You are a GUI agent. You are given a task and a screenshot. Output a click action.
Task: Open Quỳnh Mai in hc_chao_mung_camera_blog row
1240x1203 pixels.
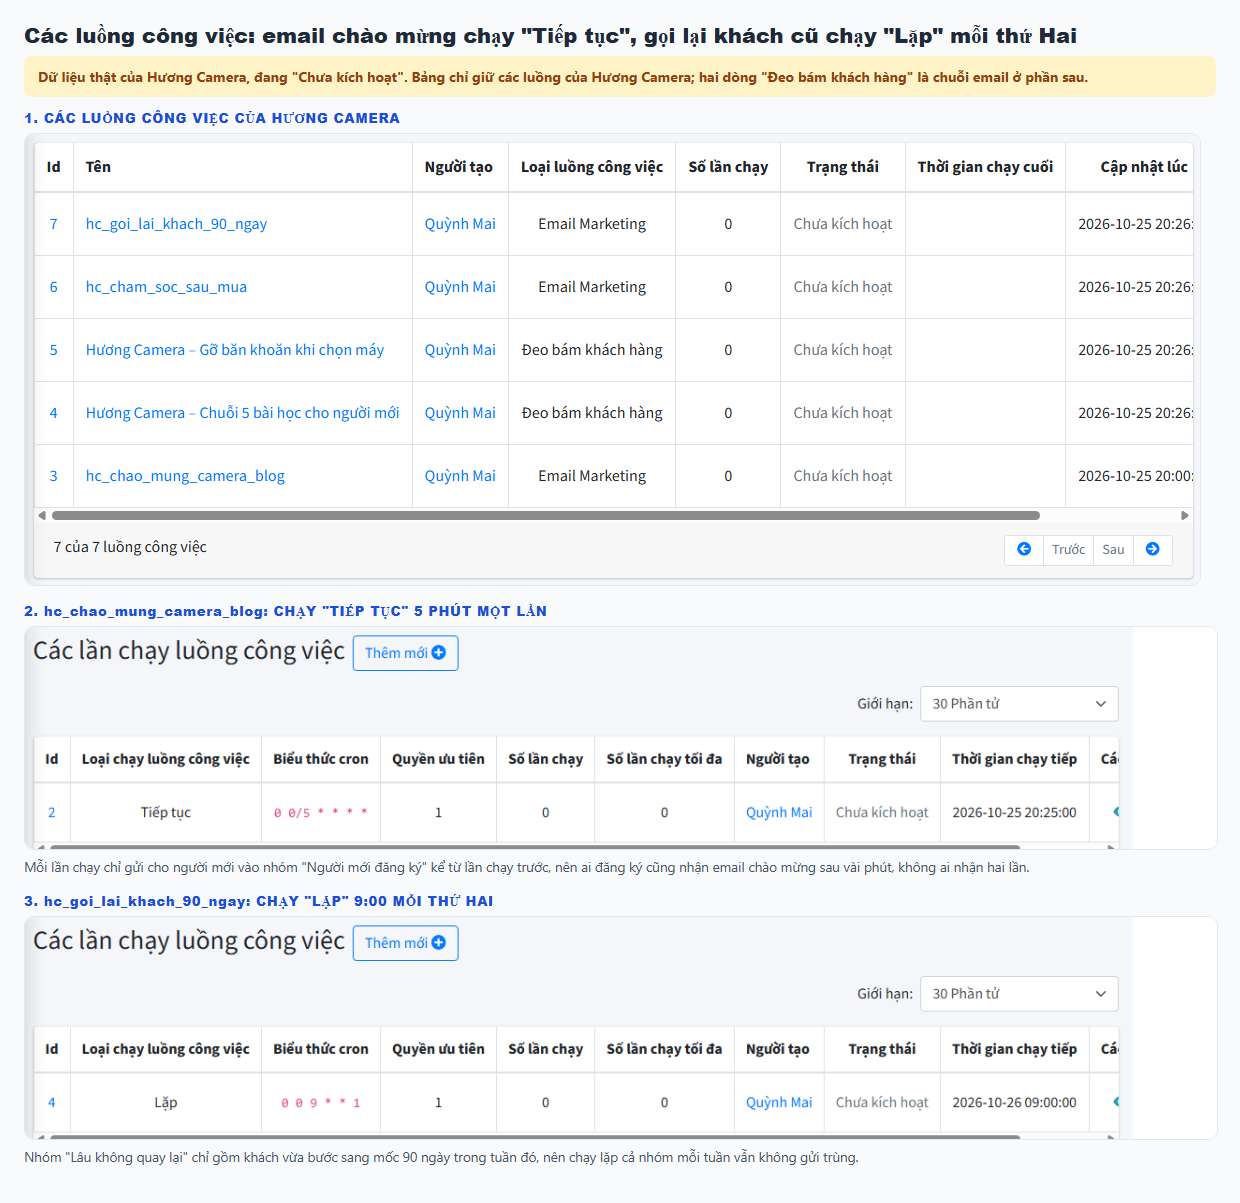coord(460,476)
